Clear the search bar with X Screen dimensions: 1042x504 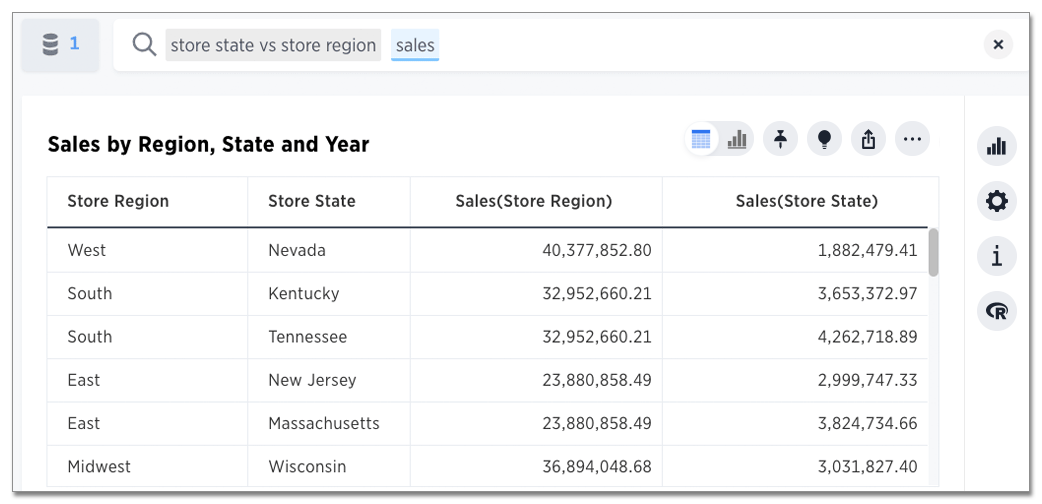(x=998, y=45)
